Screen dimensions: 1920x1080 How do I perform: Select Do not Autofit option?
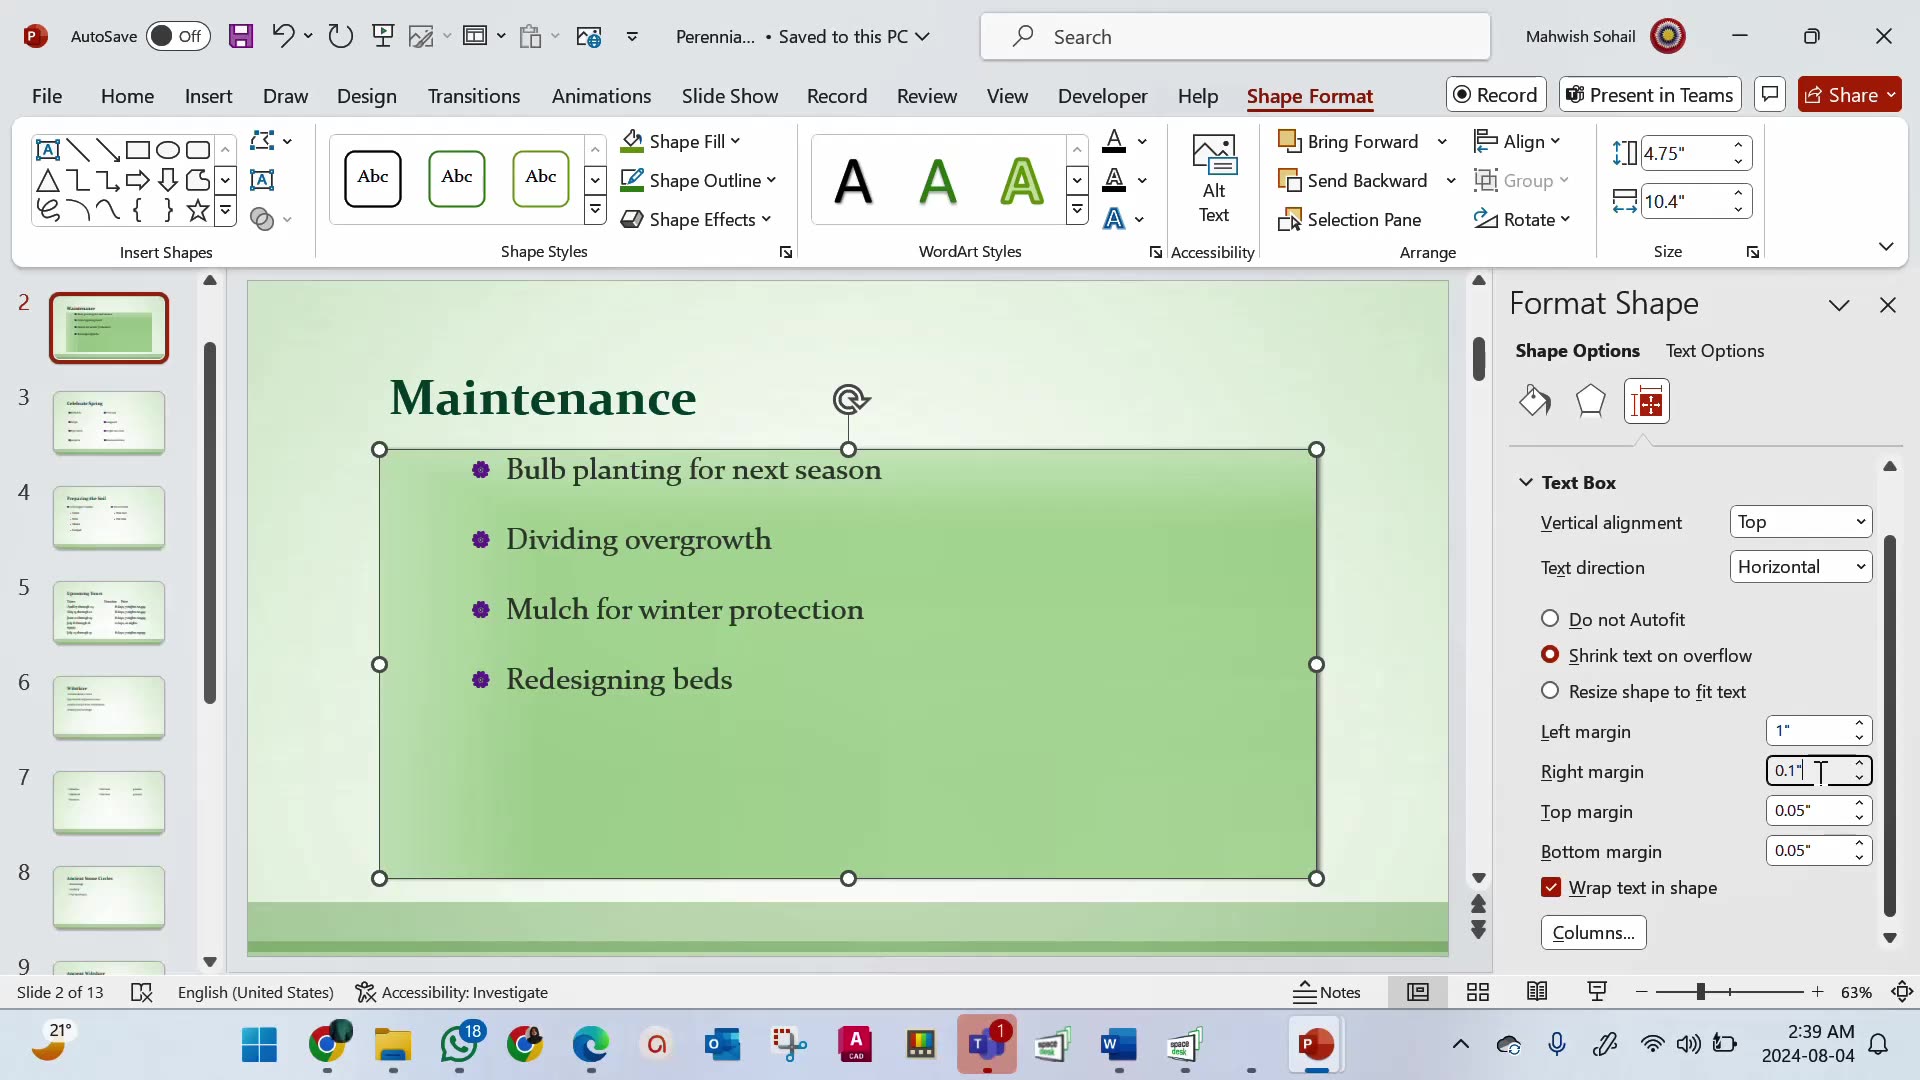1549,619
